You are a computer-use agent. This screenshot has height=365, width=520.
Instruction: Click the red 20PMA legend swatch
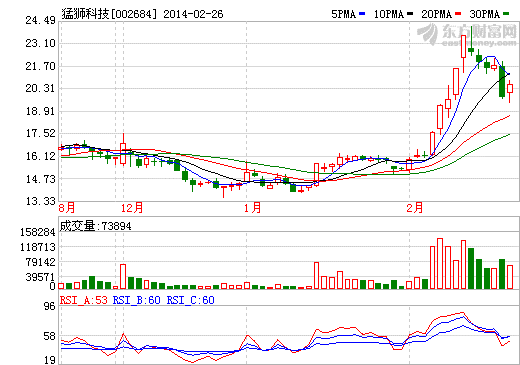458,14
